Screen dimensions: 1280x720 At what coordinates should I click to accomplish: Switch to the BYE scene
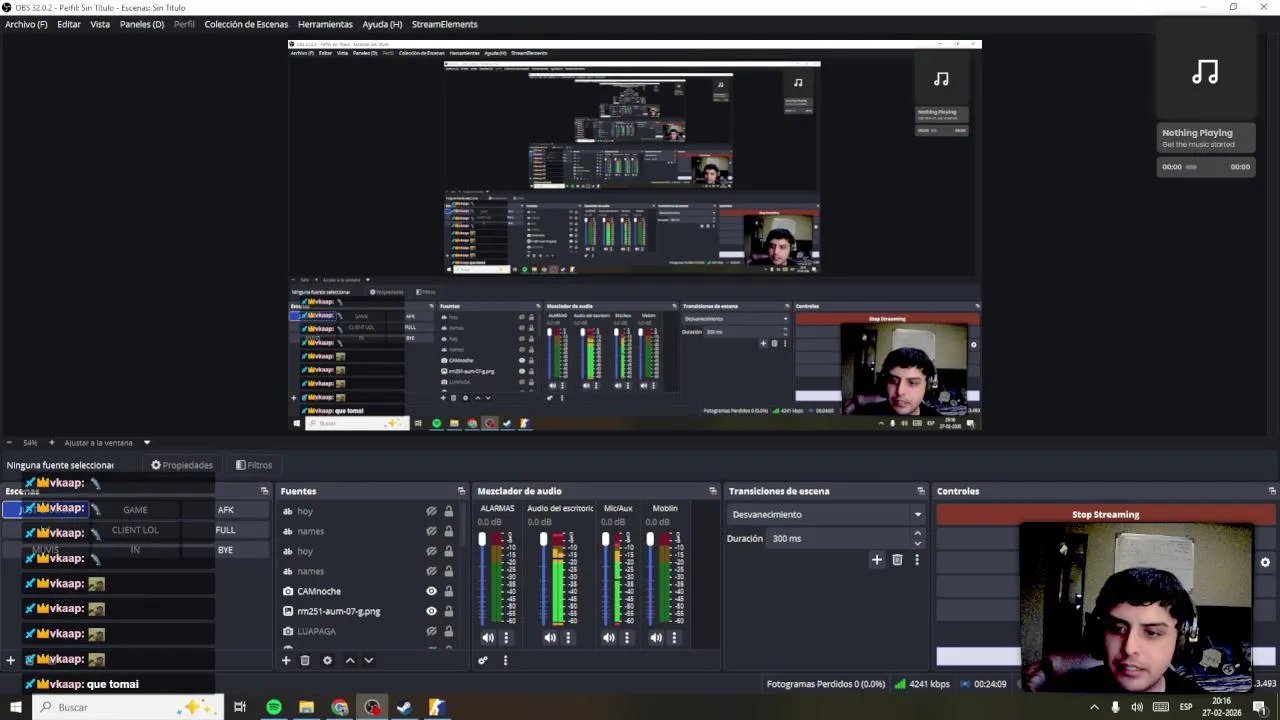(x=225, y=550)
